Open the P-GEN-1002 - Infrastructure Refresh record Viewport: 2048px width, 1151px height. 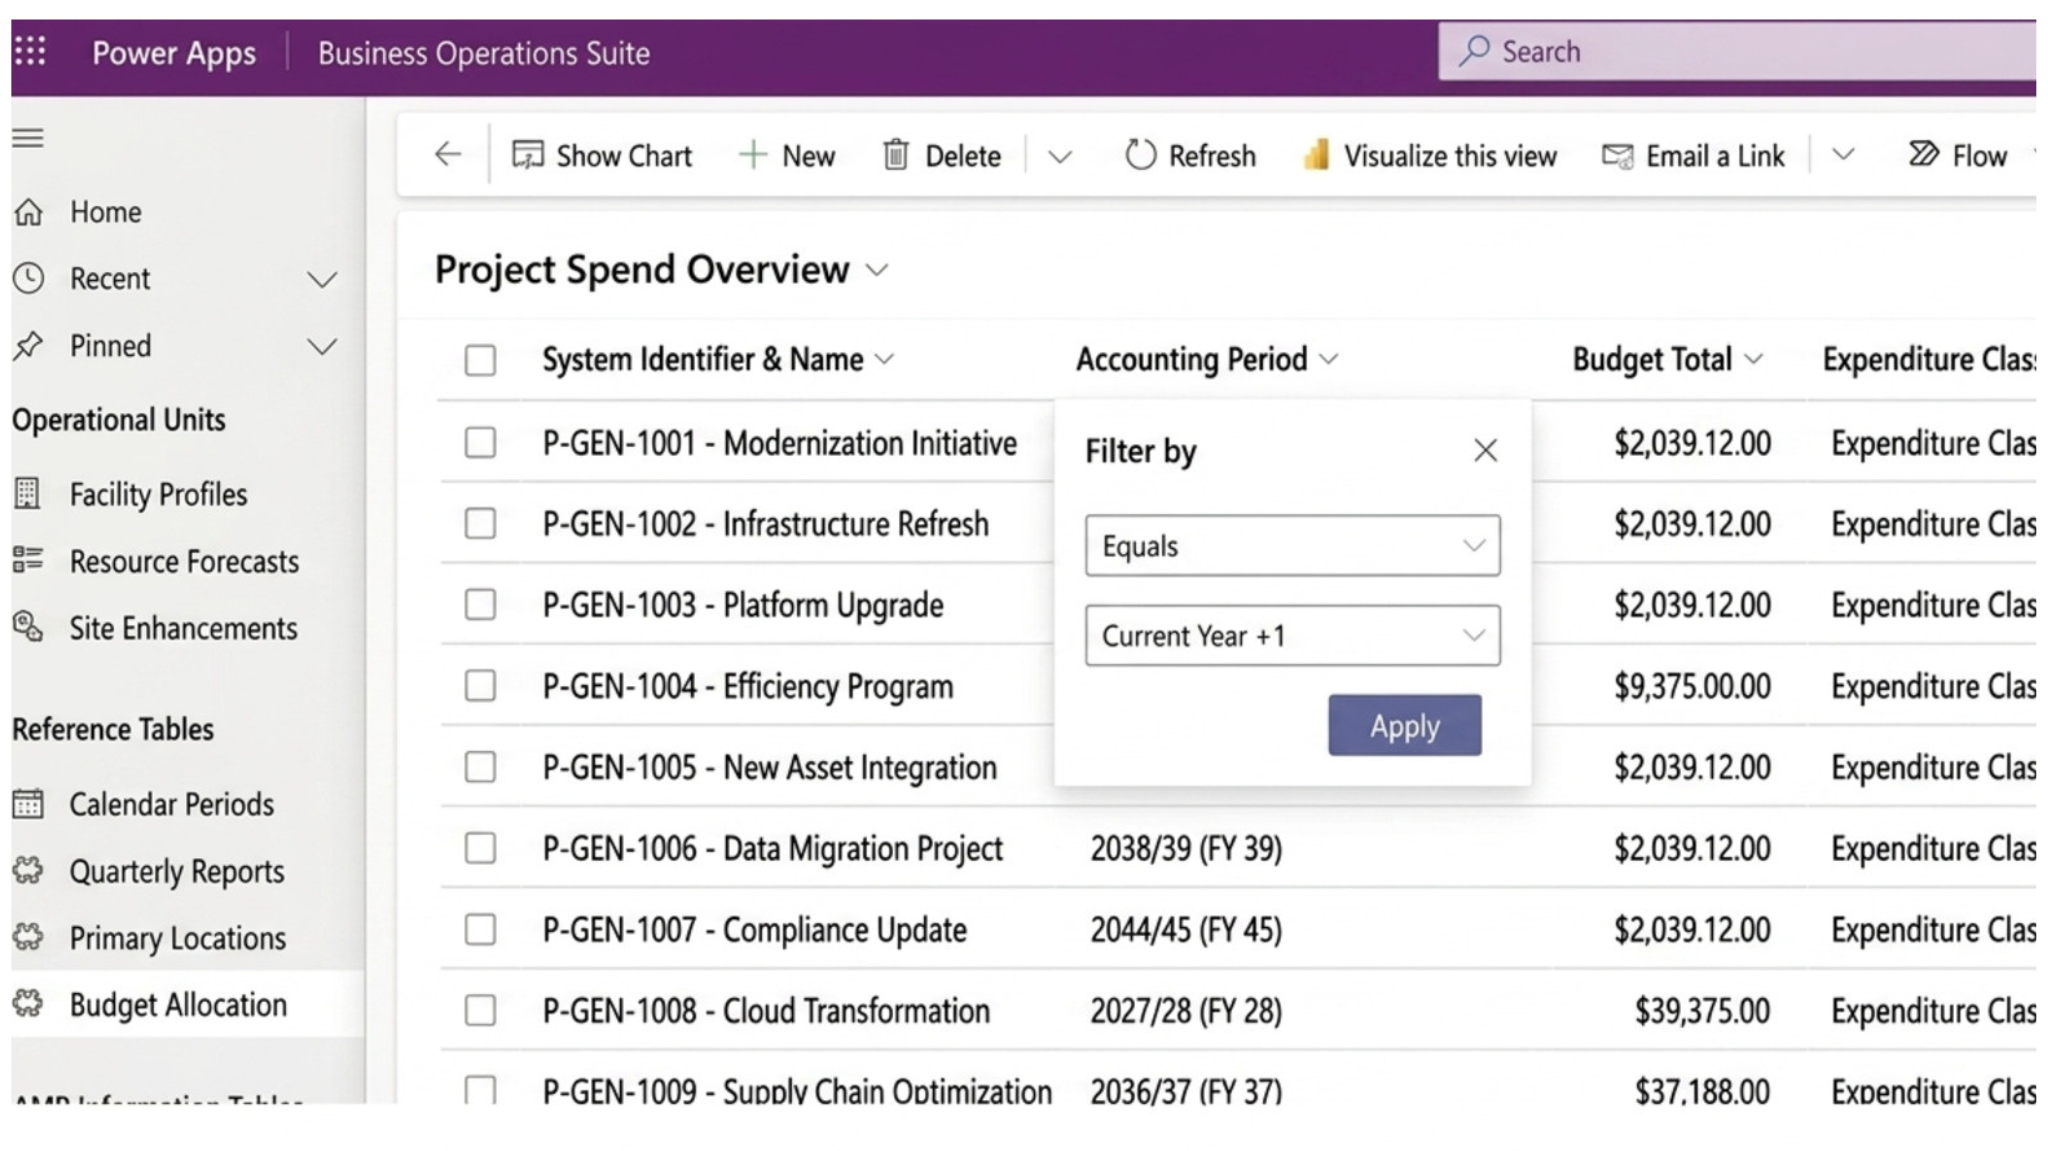point(766,523)
